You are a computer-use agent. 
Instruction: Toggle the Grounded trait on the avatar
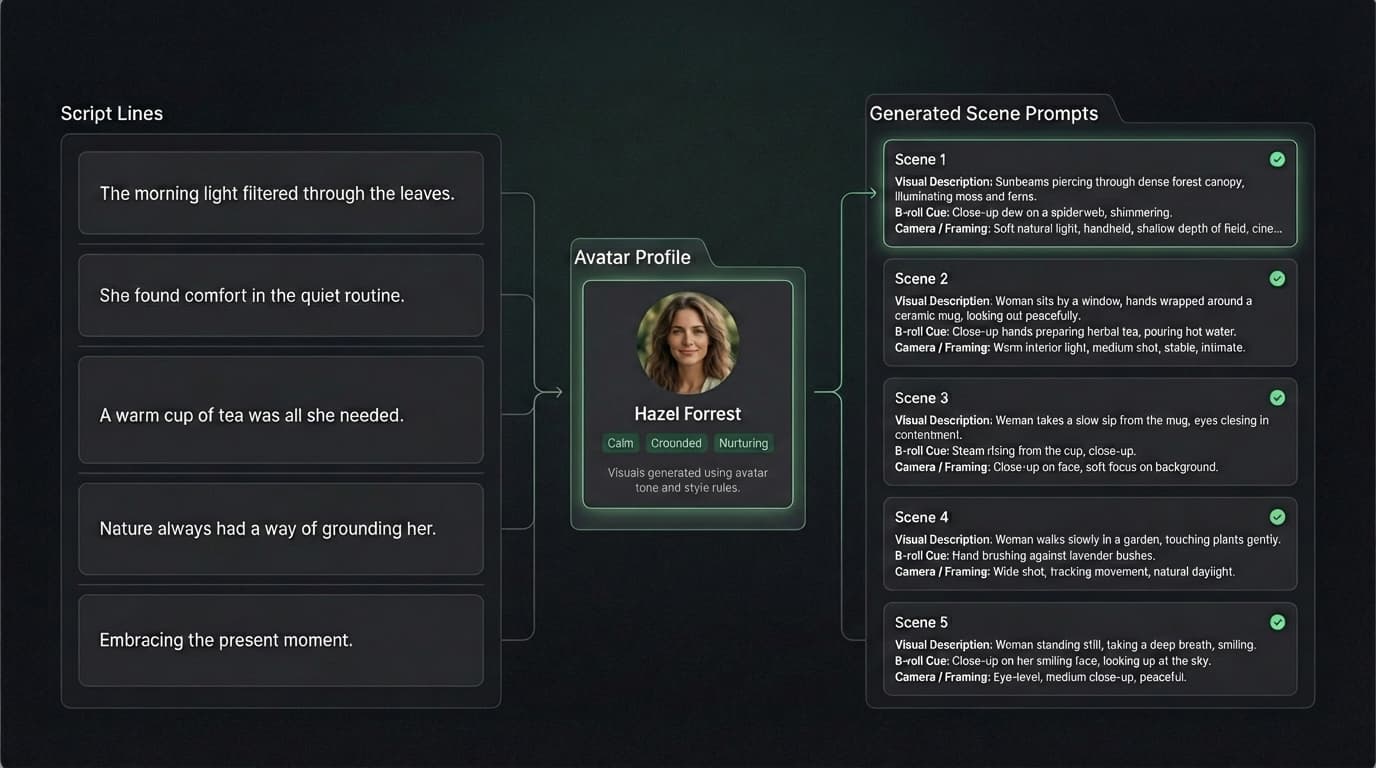tap(676, 442)
